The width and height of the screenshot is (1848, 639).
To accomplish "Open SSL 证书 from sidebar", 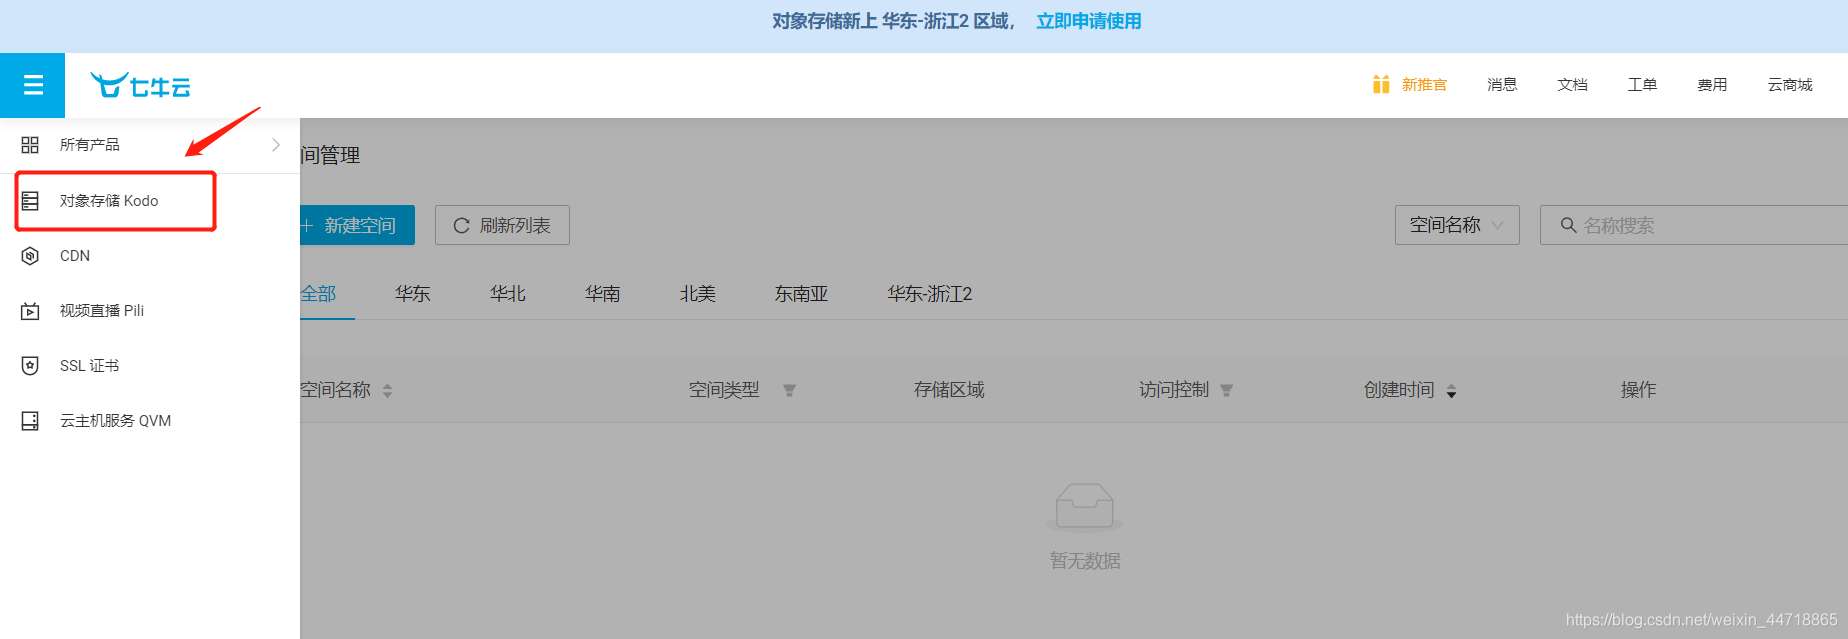I will 150,366.
